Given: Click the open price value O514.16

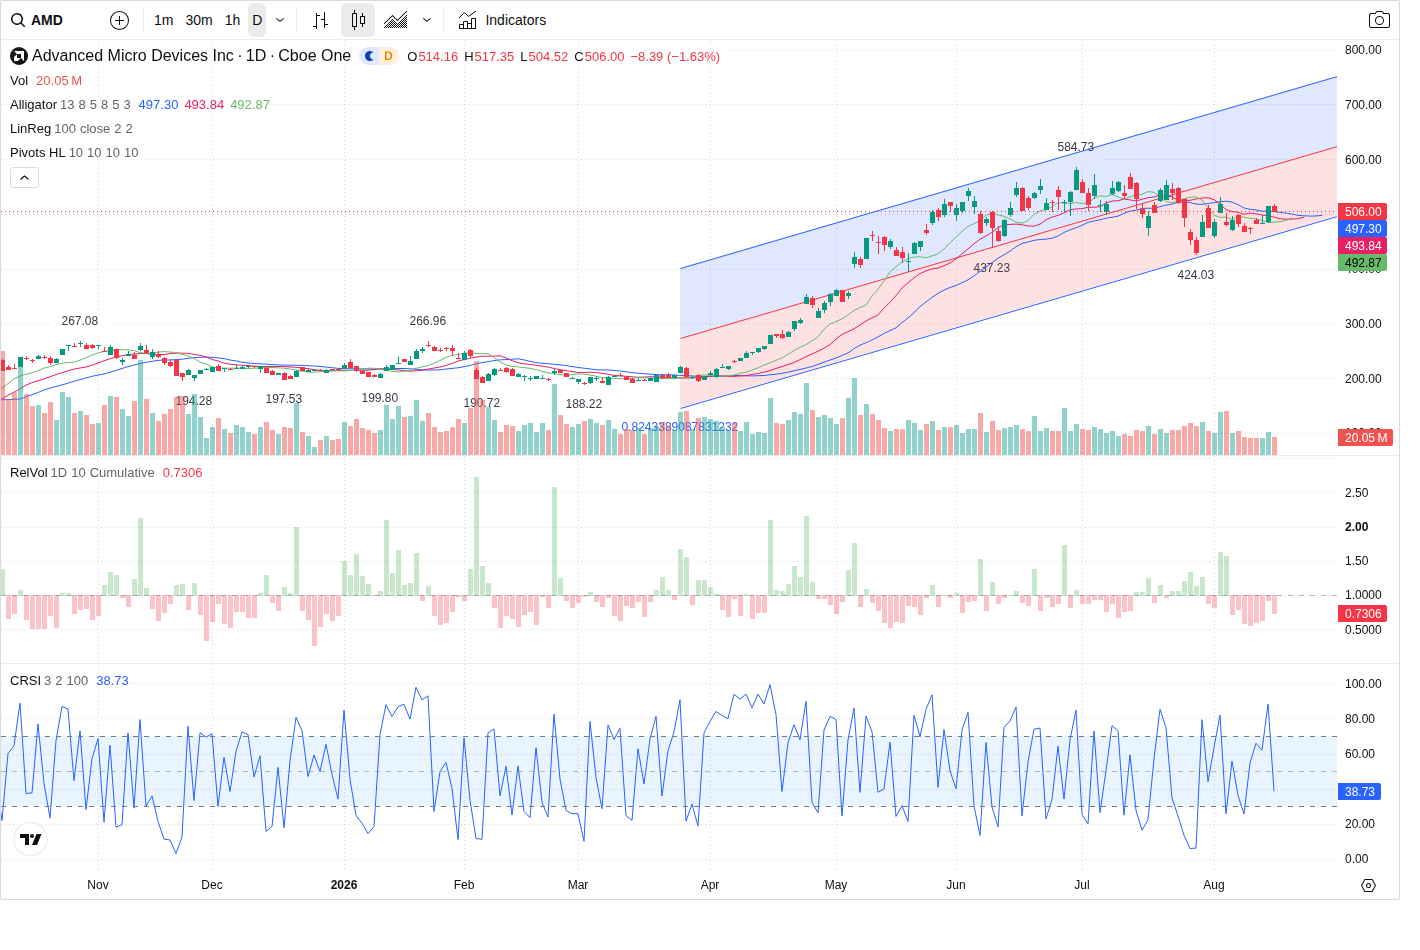Looking at the screenshot, I should (x=432, y=57).
